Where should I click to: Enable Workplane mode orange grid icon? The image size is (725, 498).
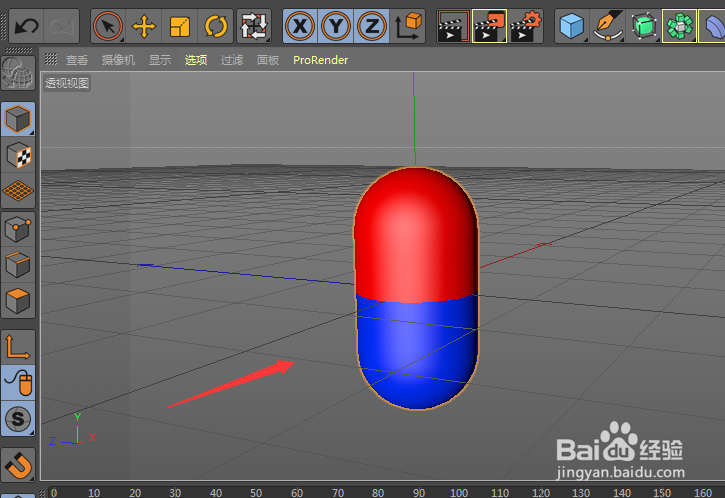[18, 191]
